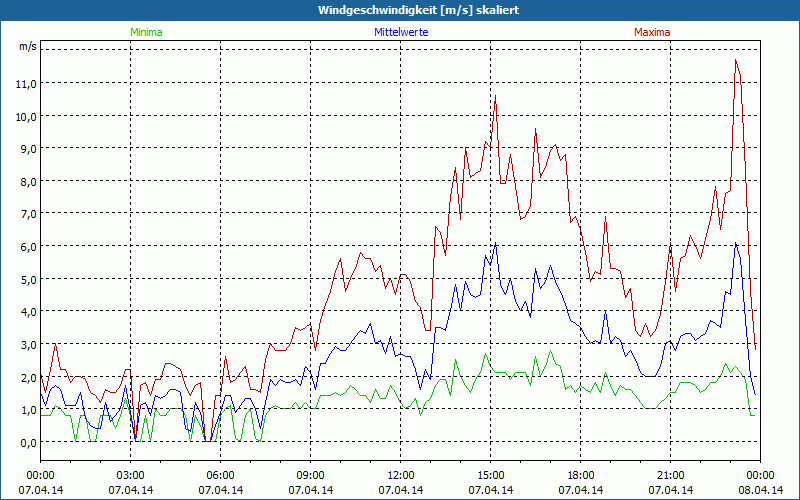
Task: Click the '4,0' y-axis value
Action: [x=28, y=312]
